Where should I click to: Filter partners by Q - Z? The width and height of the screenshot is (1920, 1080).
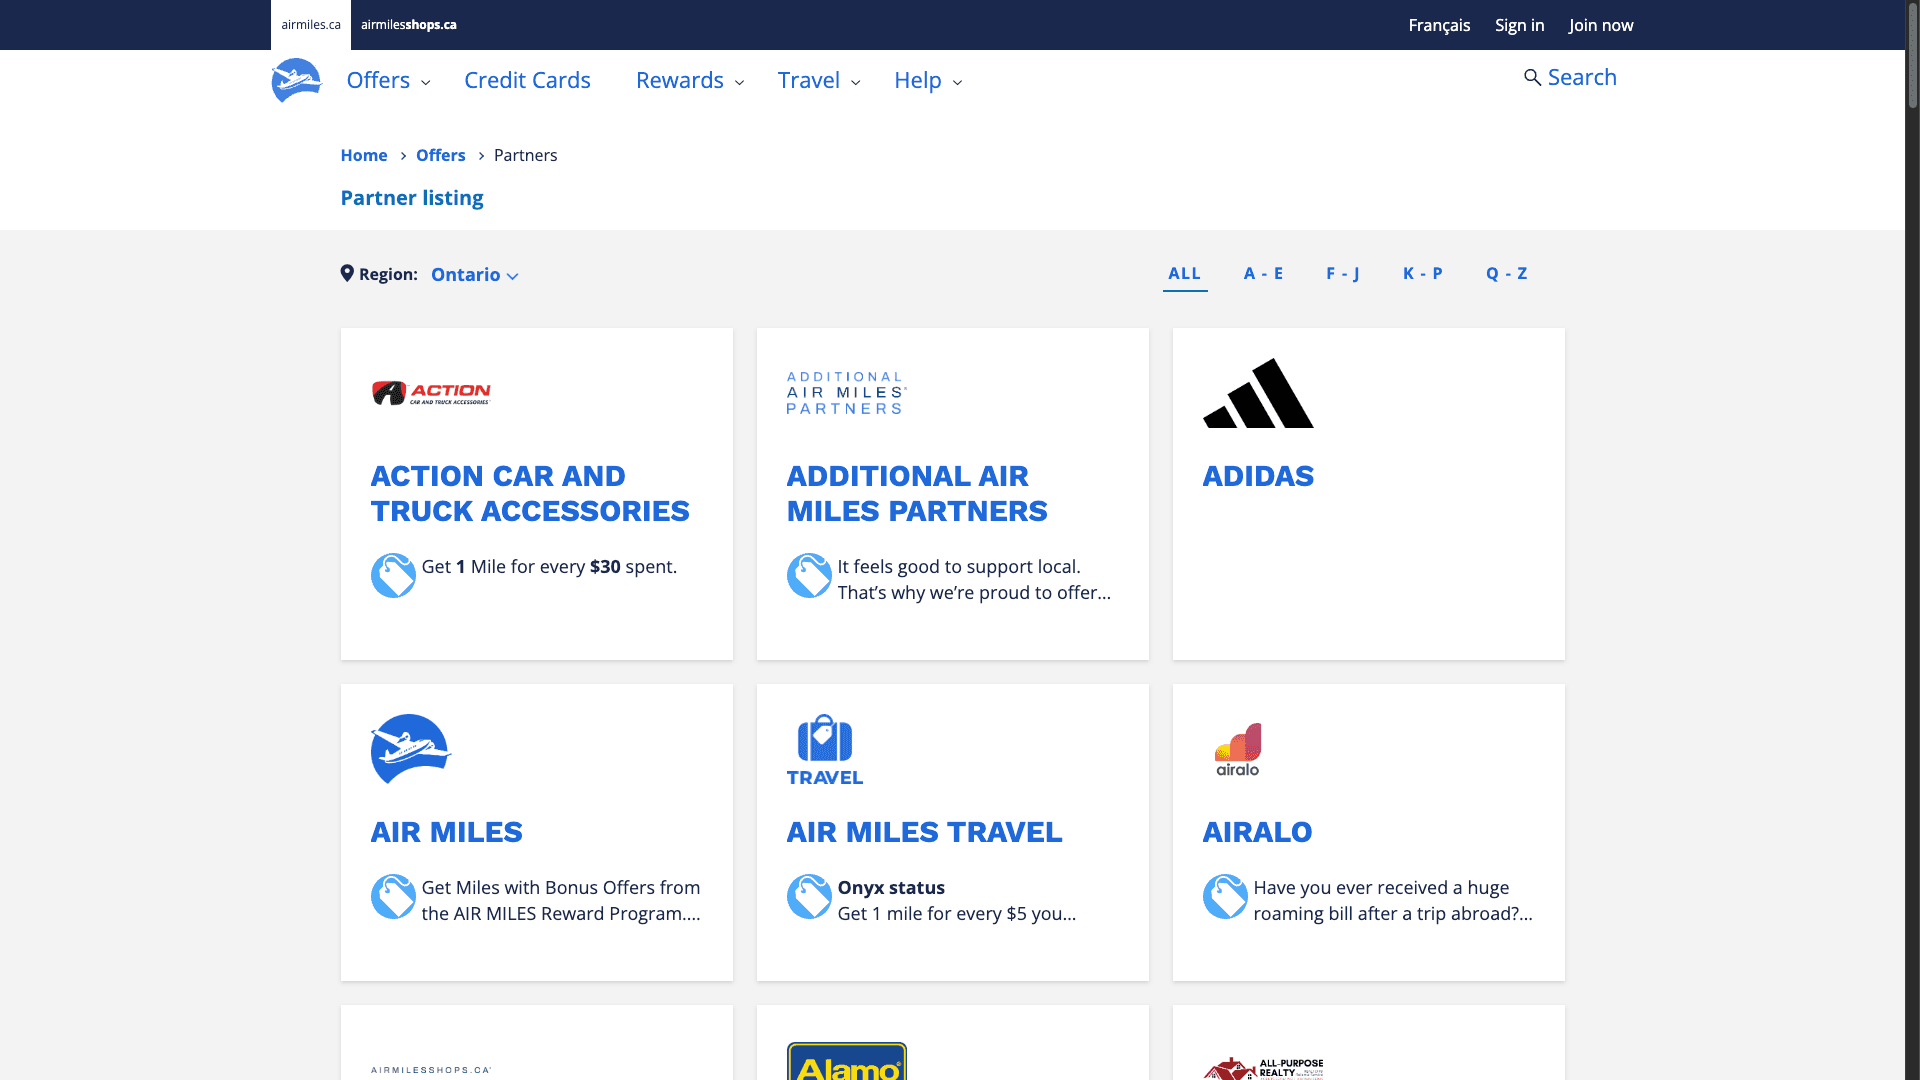(1507, 273)
